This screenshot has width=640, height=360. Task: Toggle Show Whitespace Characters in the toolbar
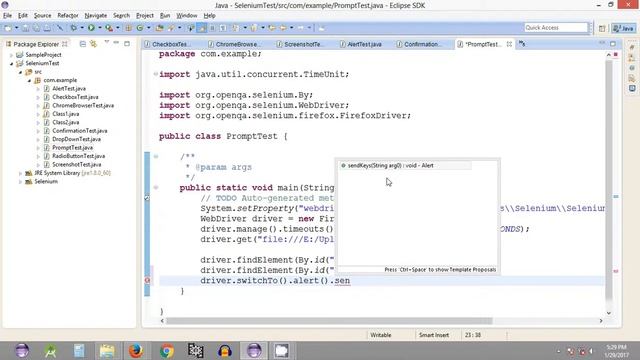click(x=223, y=28)
